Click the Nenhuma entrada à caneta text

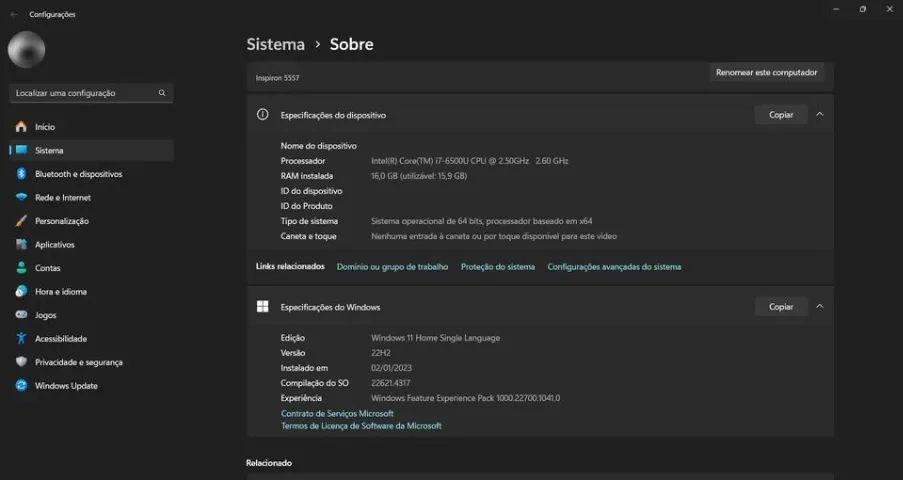pyautogui.click(x=494, y=236)
